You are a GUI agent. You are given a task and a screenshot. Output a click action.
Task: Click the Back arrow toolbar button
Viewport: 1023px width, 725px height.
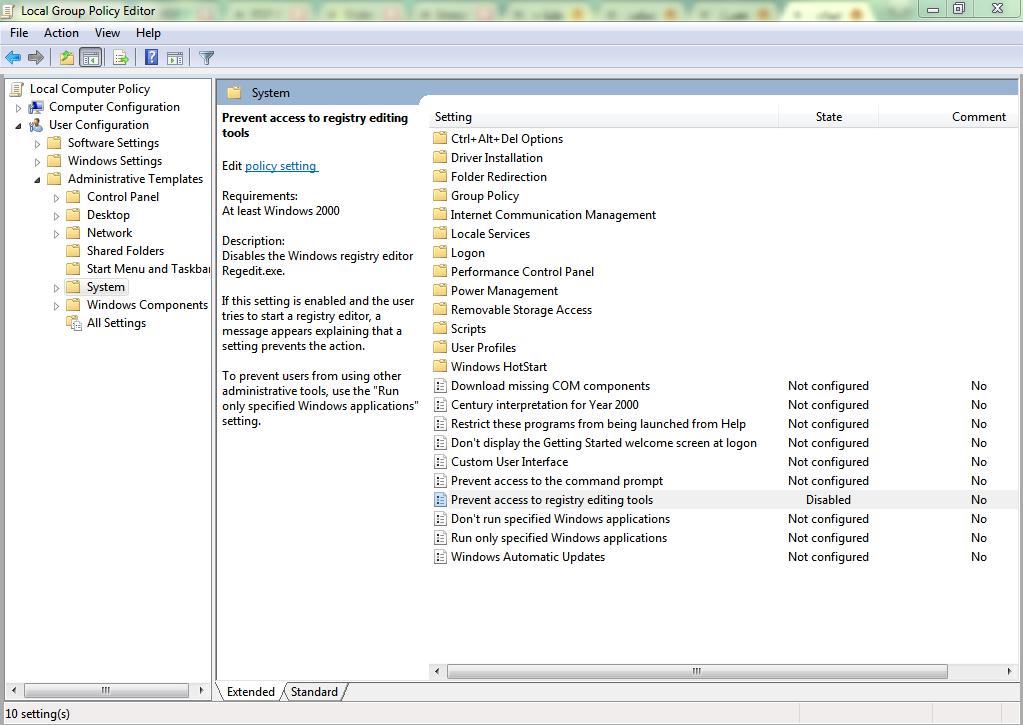(x=13, y=58)
